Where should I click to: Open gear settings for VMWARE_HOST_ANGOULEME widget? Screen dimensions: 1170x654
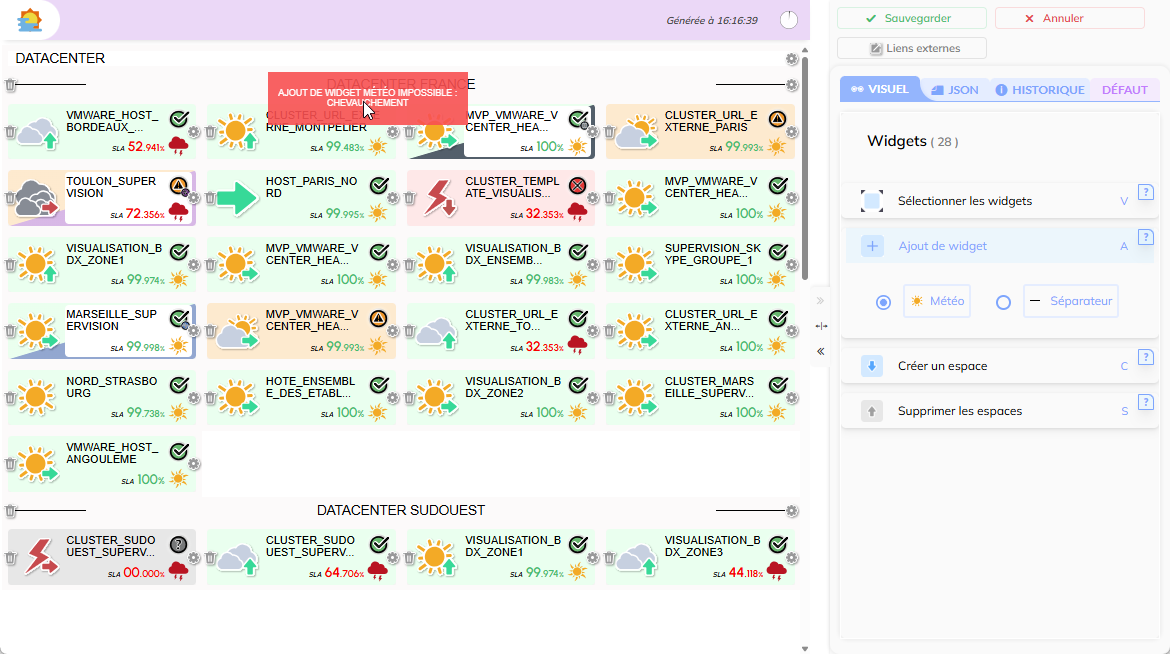[x=194, y=464]
